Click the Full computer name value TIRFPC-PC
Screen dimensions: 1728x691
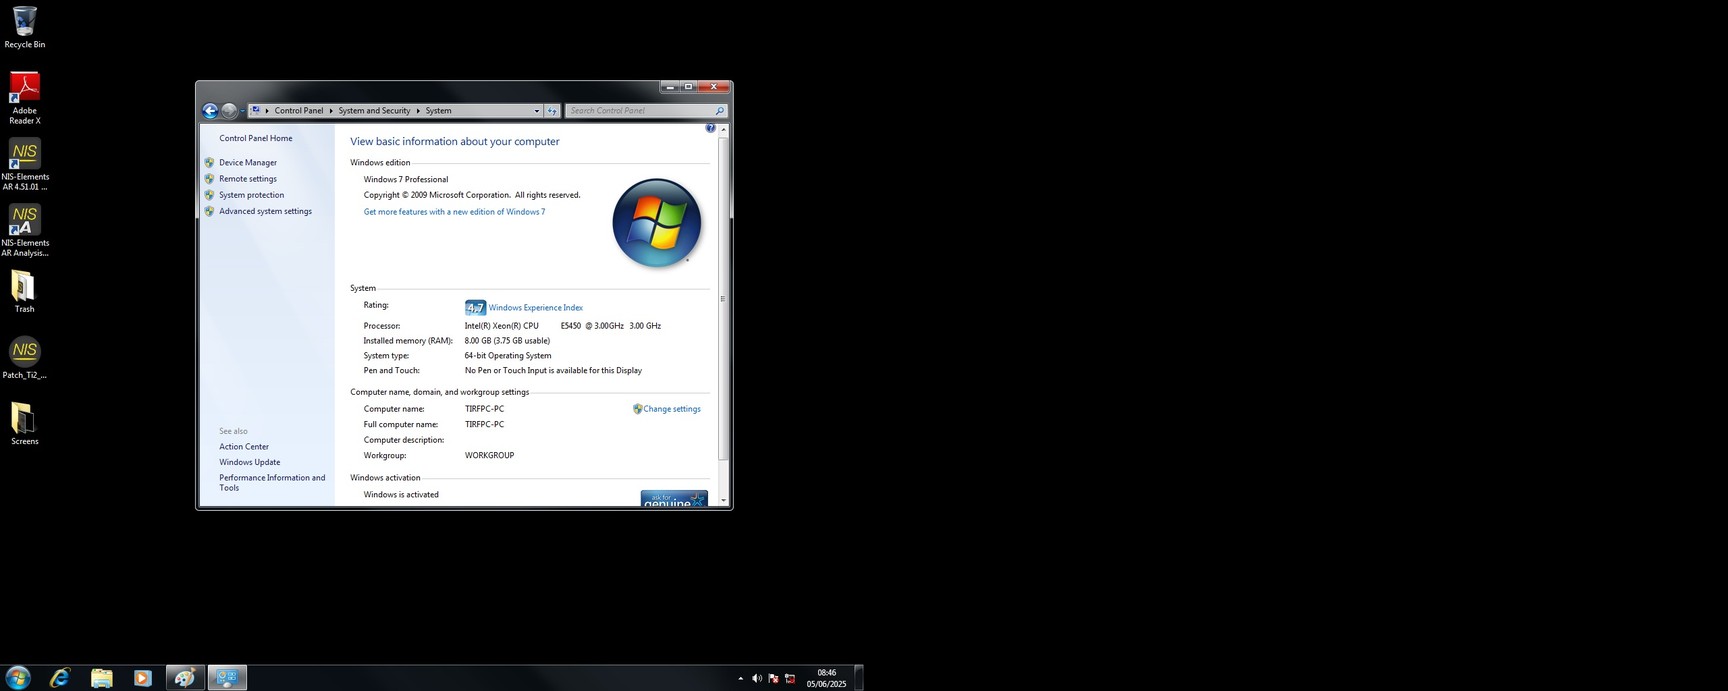pyautogui.click(x=484, y=425)
